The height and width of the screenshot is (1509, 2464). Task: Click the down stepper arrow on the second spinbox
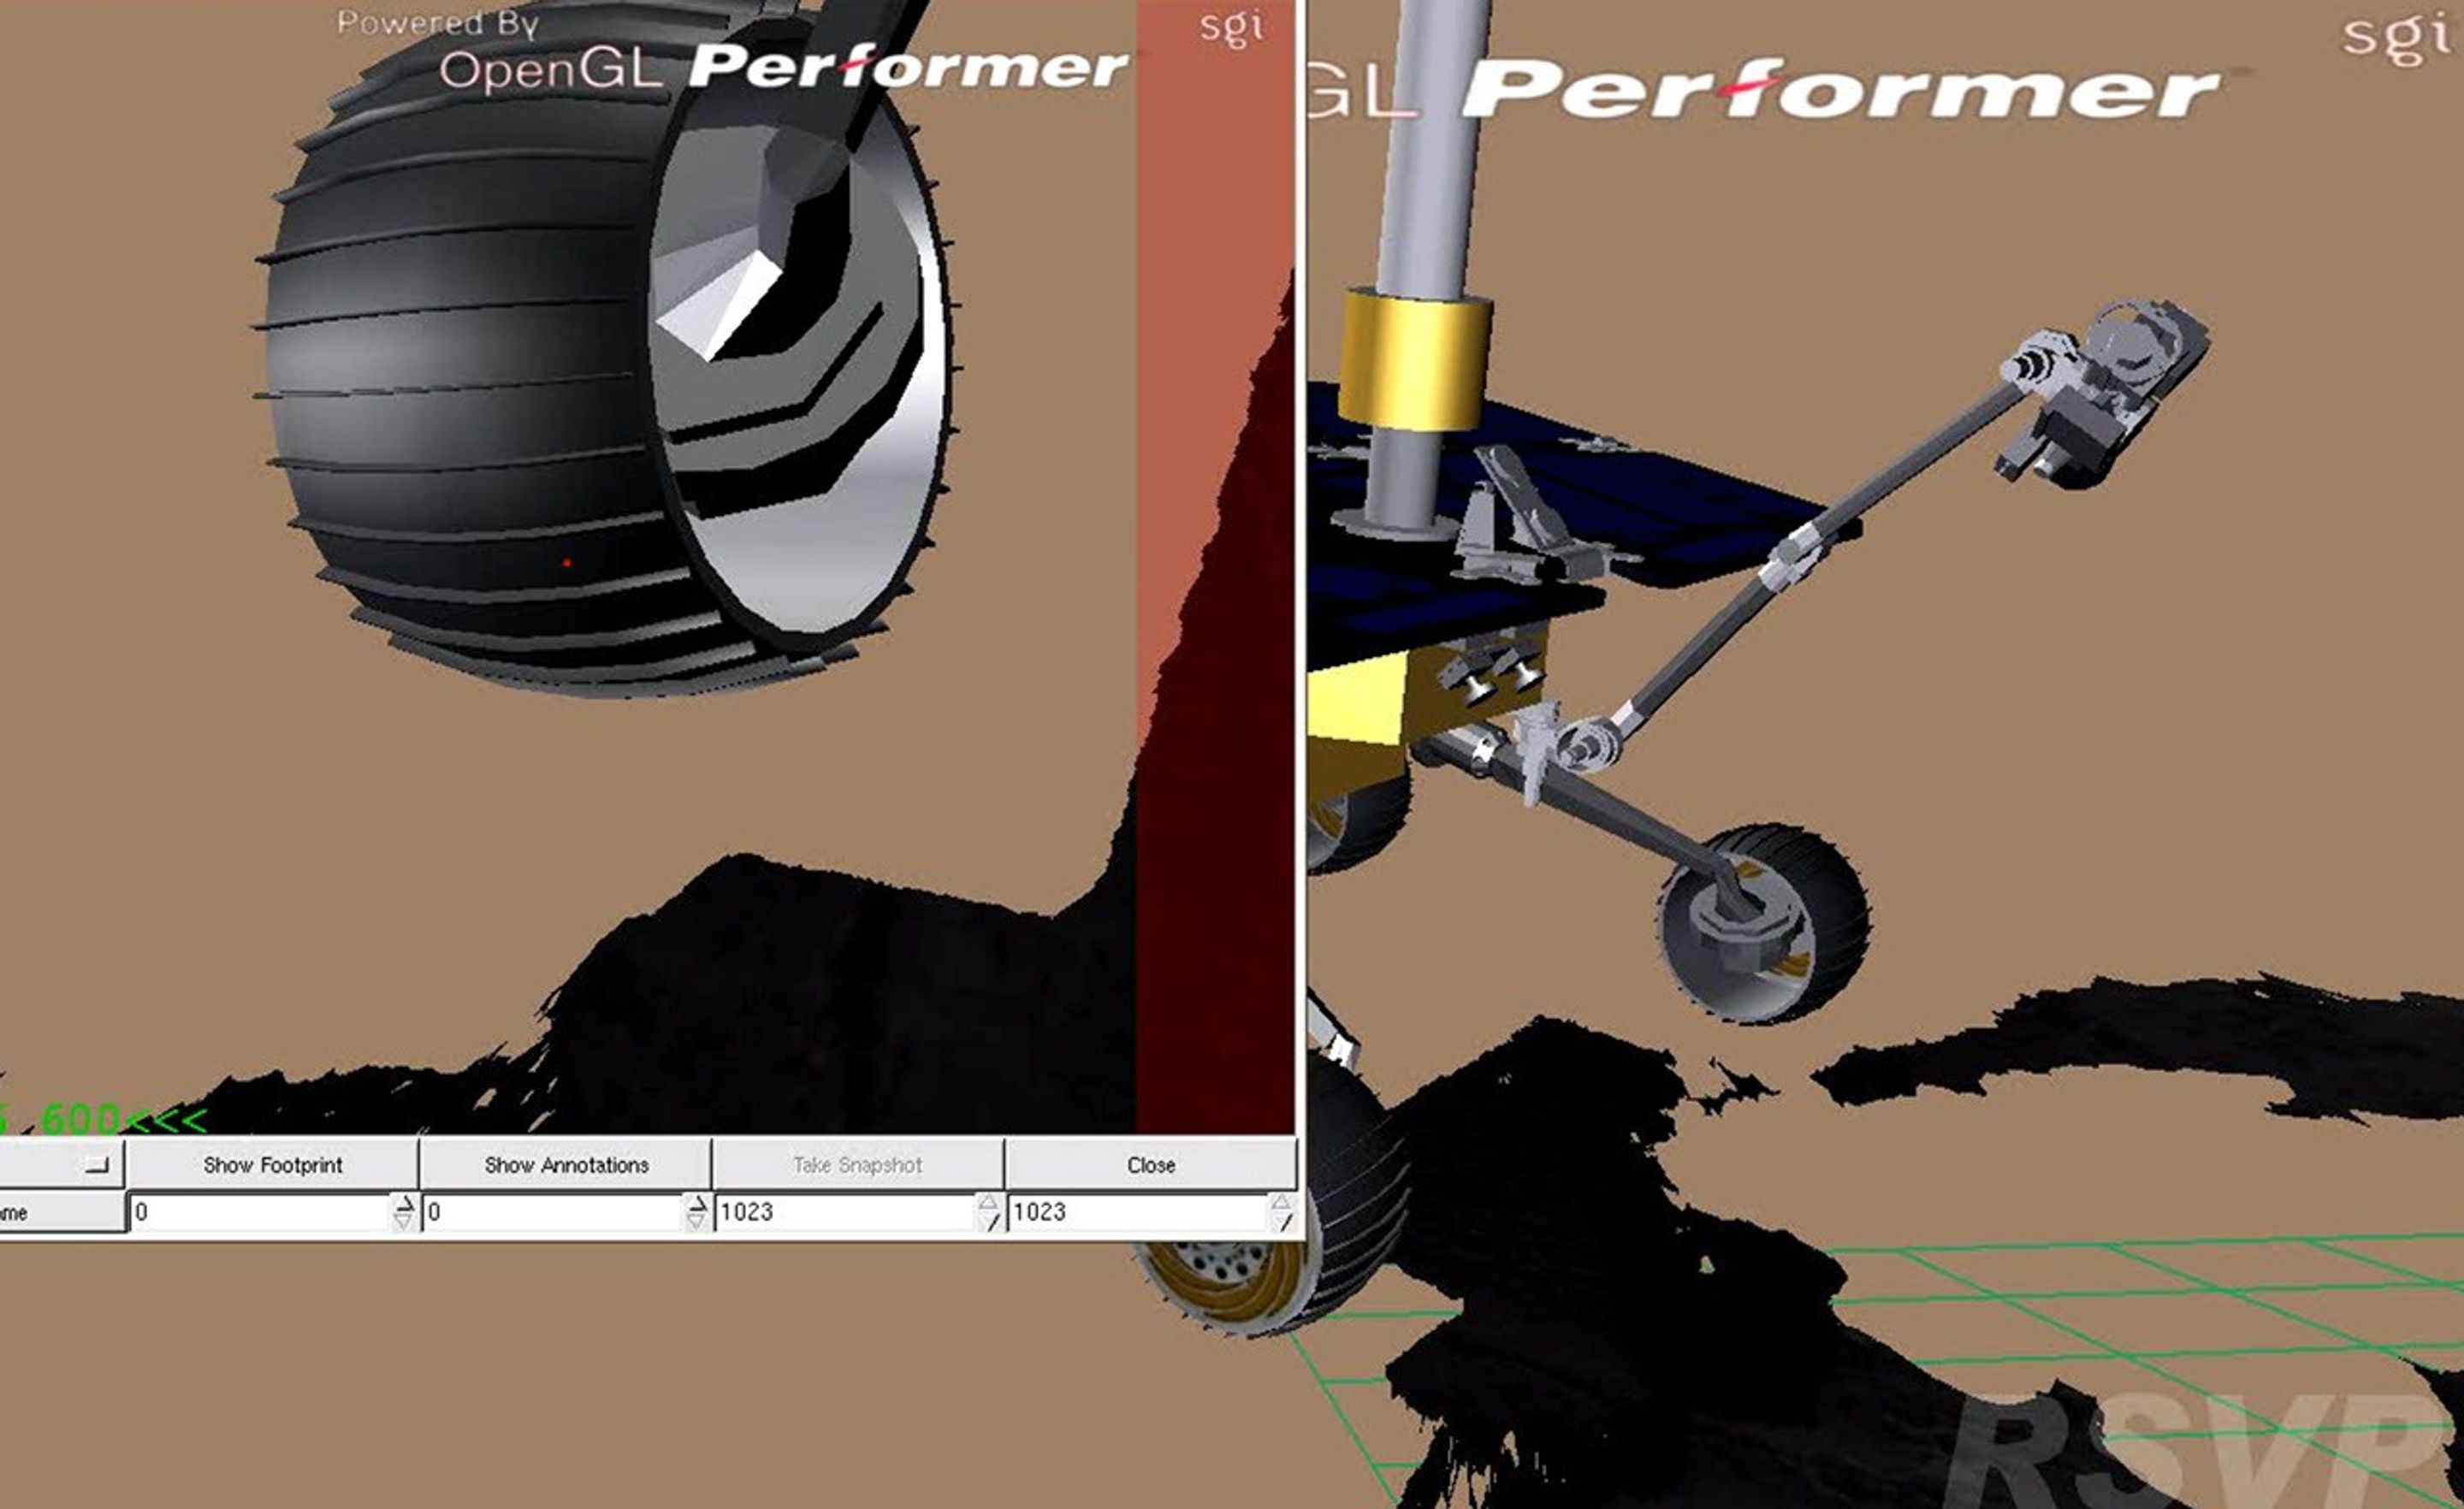[x=698, y=1222]
